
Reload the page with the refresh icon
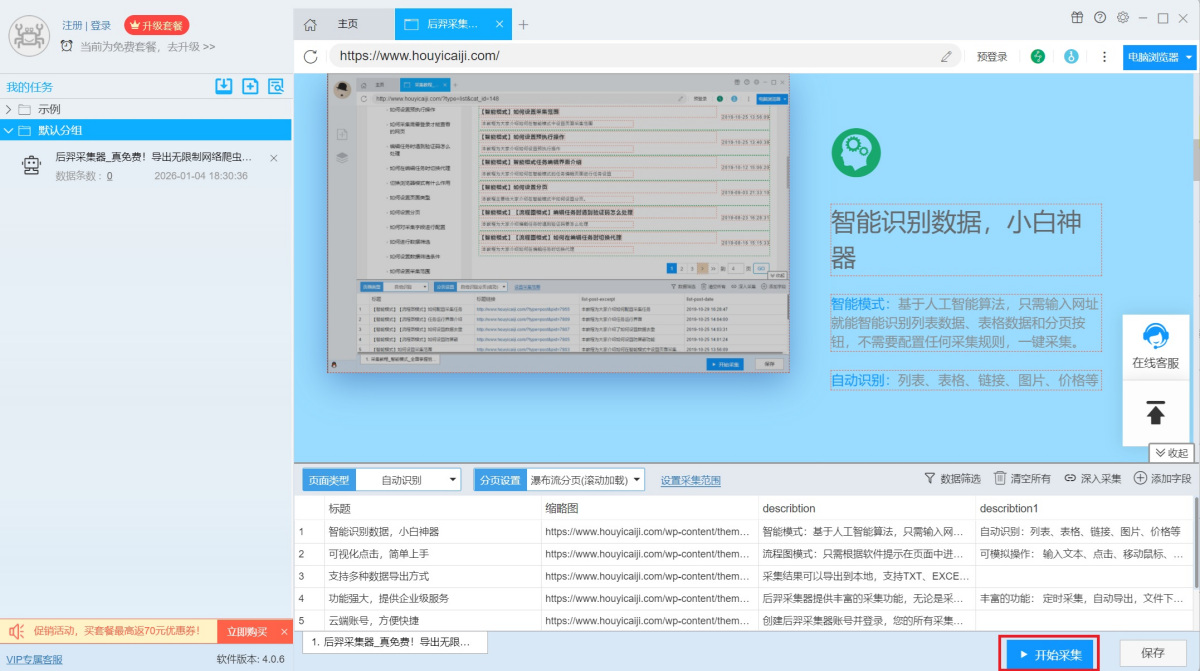pyautogui.click(x=311, y=57)
